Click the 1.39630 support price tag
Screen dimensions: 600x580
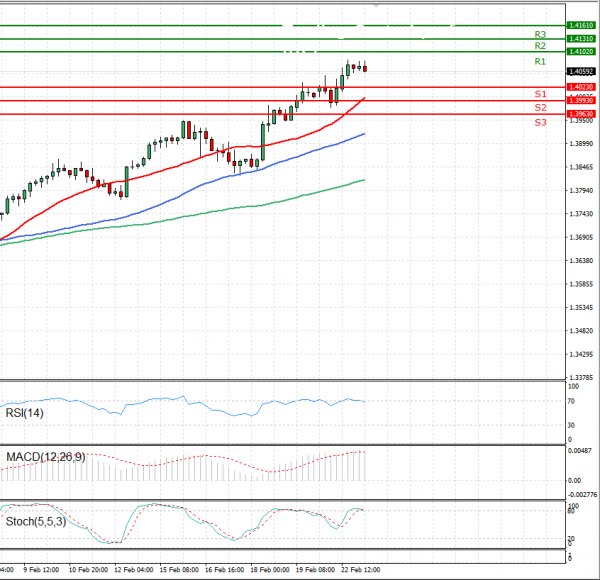tap(581, 114)
